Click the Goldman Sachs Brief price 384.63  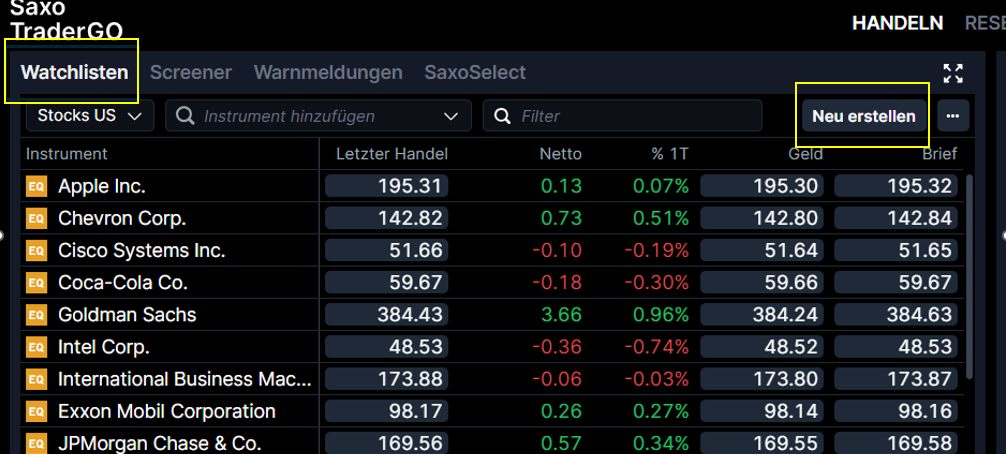point(896,315)
